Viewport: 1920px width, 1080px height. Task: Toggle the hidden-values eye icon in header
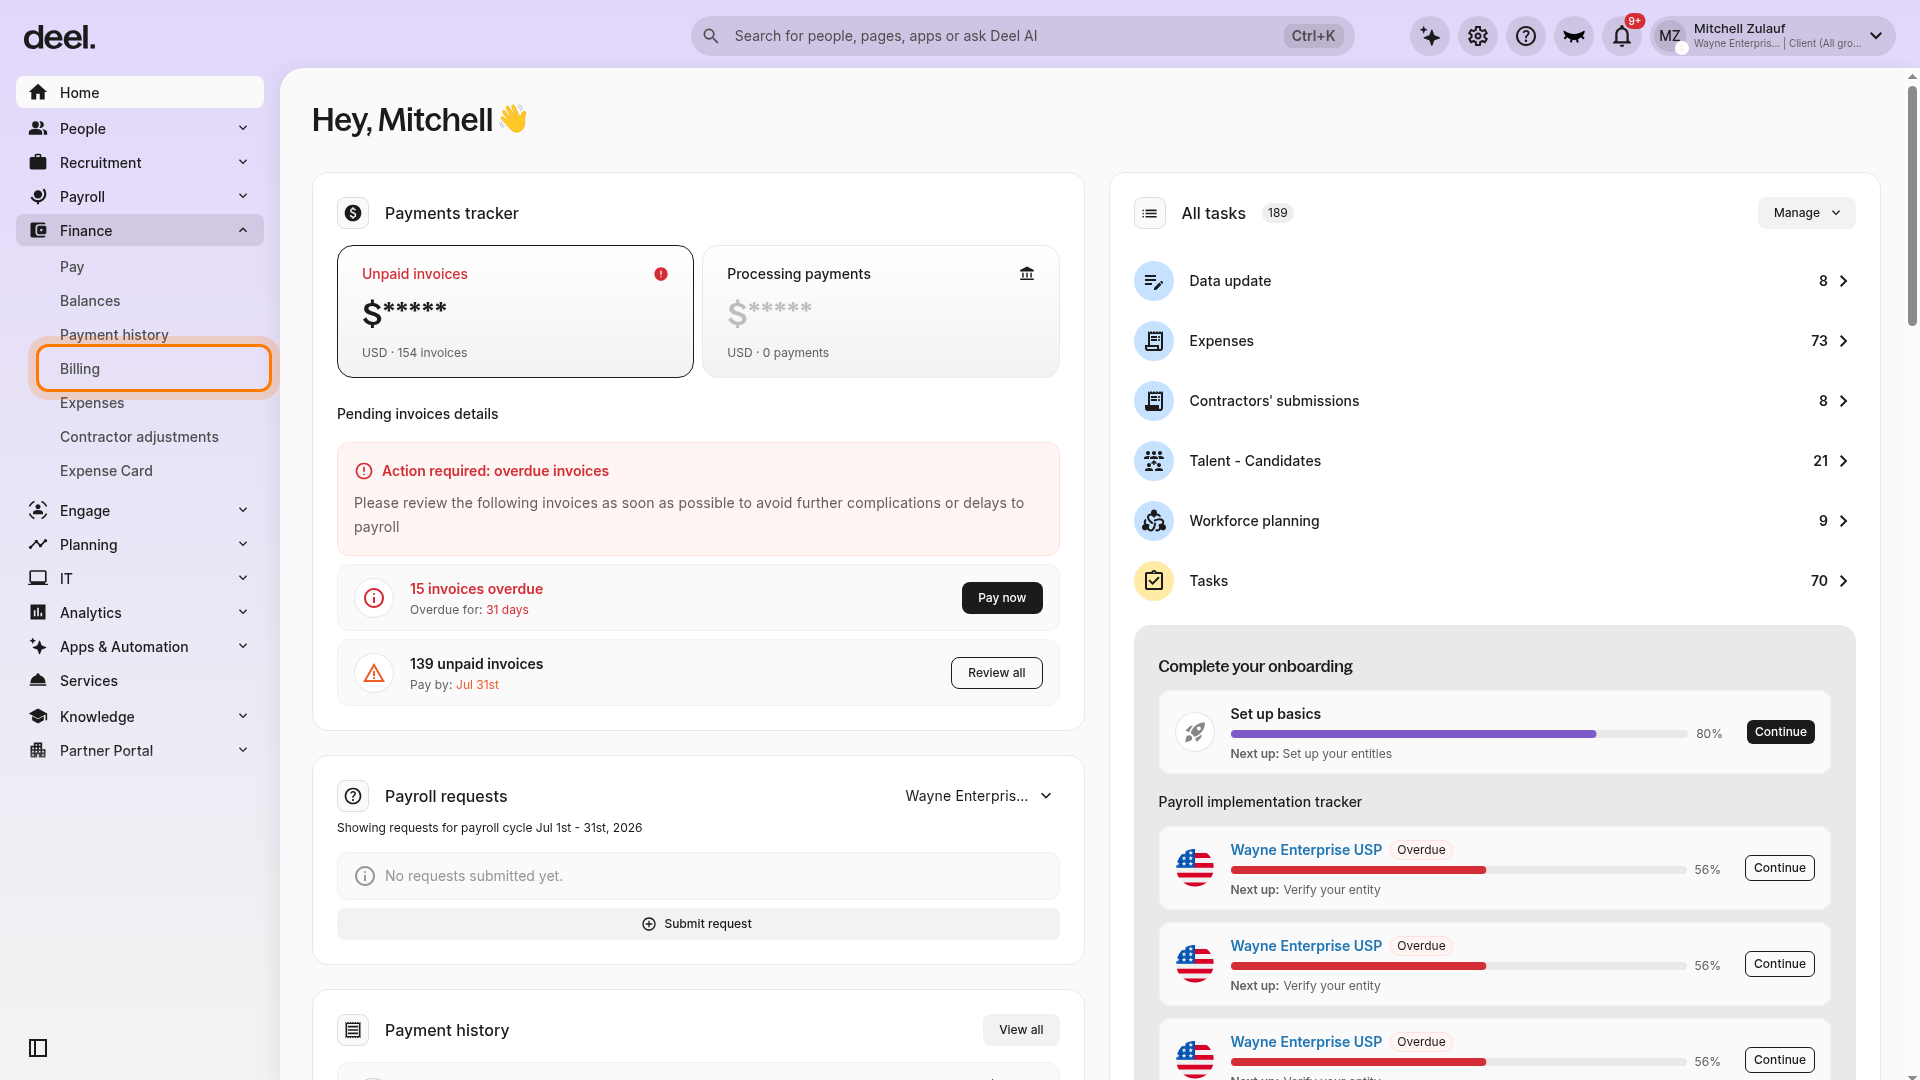pos(1574,36)
